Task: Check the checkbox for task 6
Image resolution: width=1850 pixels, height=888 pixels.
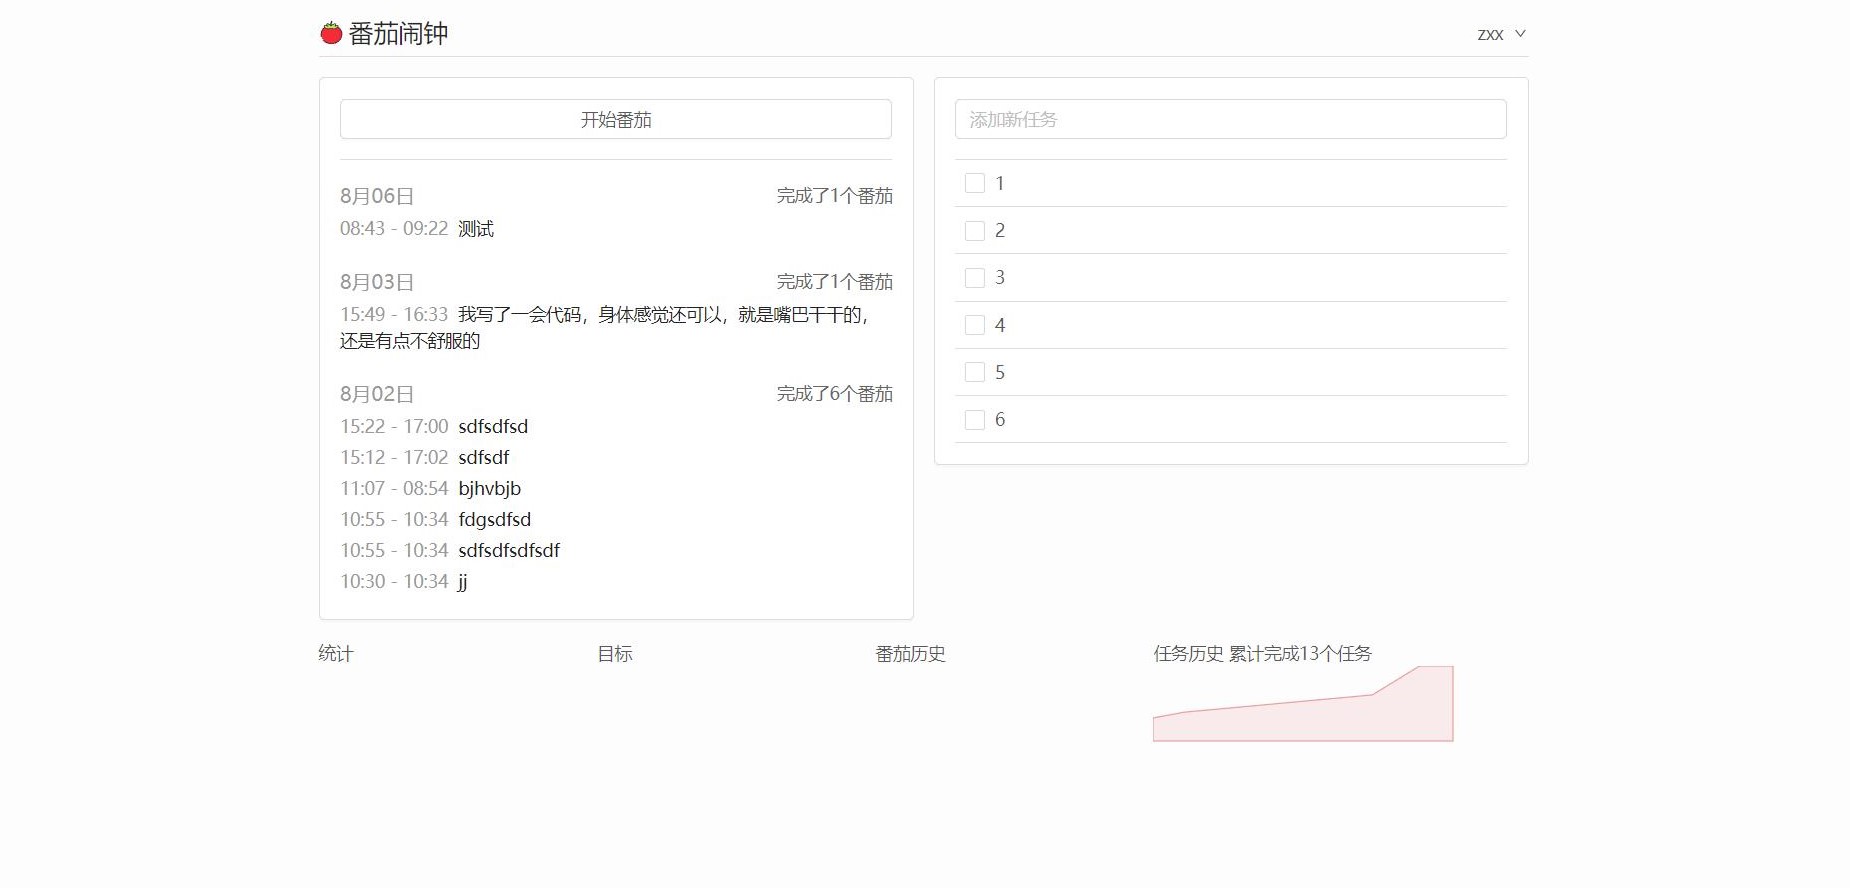Action: point(975,420)
